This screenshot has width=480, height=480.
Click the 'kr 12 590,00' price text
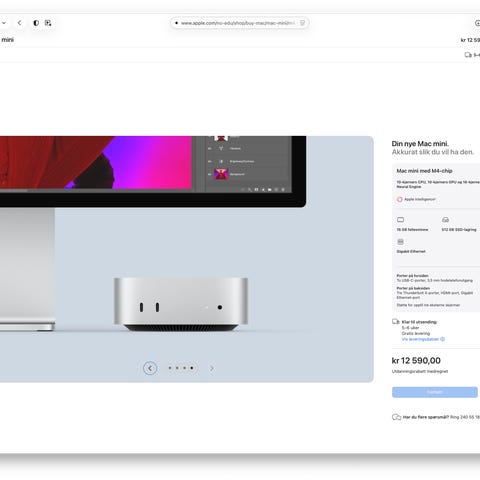[x=416, y=360]
